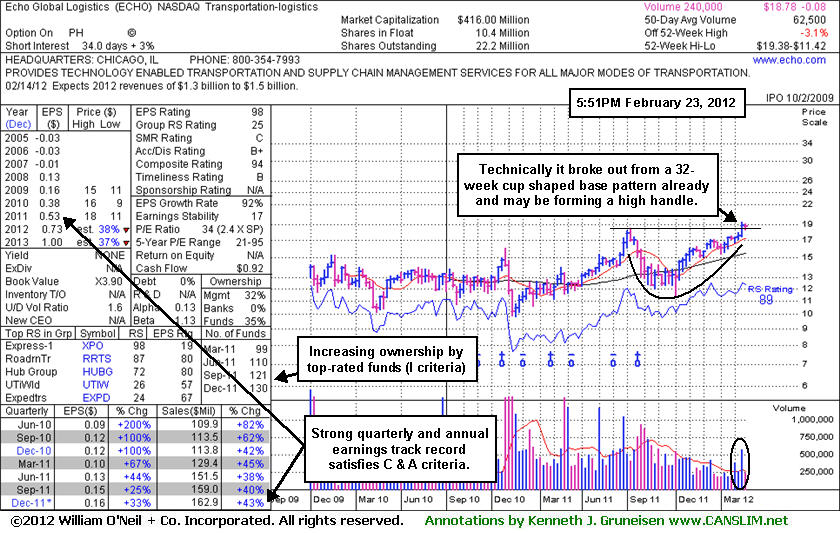The height and width of the screenshot is (533, 840).
Task: Select the RRTS ticker symbol
Action: tap(97, 359)
